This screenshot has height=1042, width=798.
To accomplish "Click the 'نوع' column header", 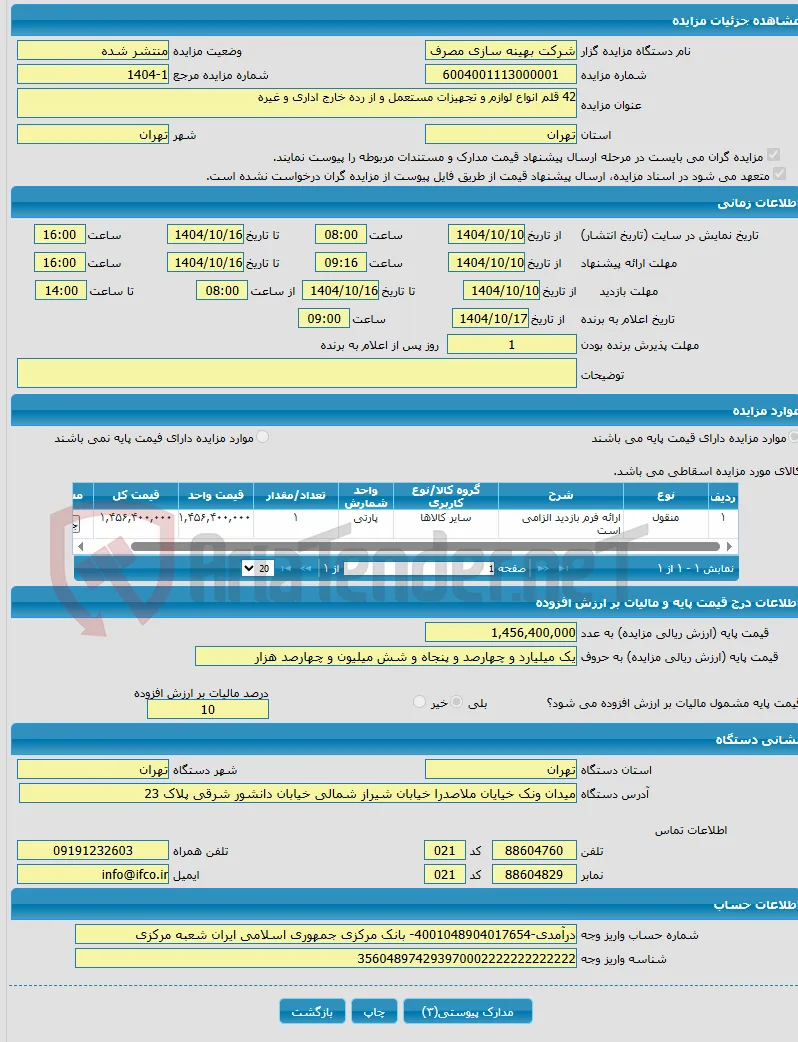I will (x=666, y=496).
